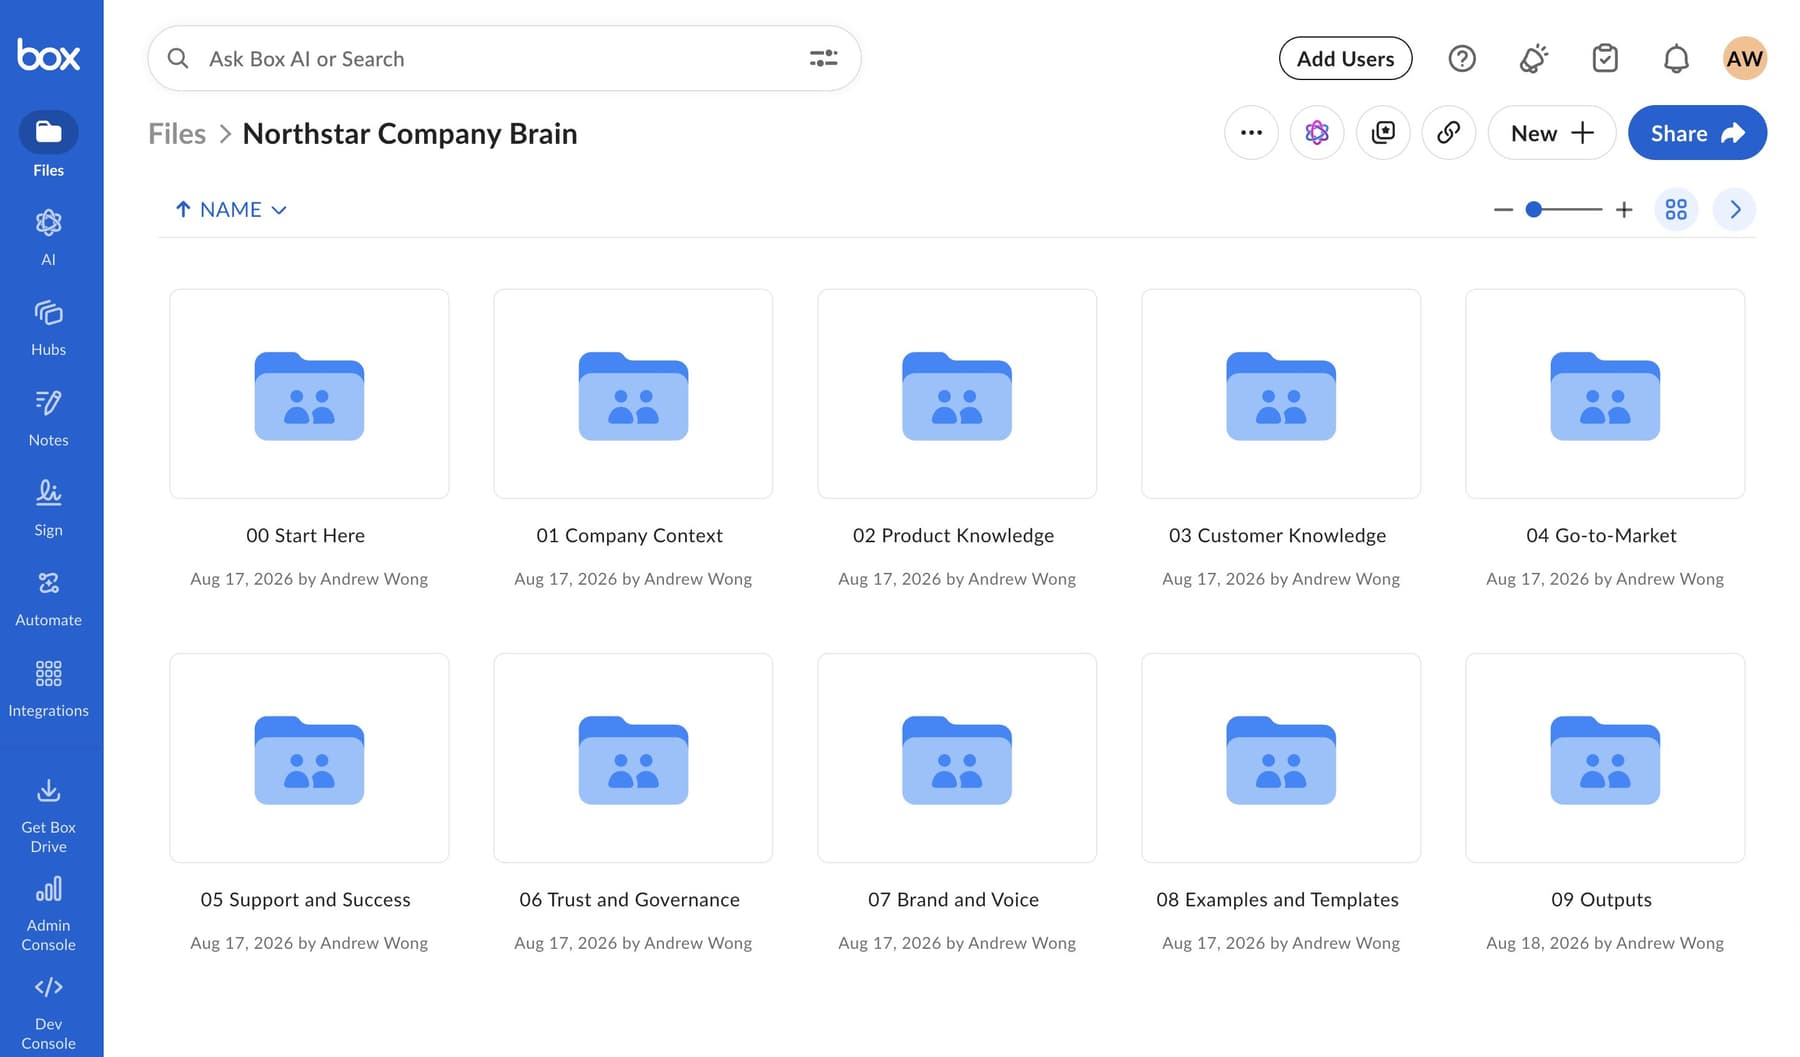Select the 03 Customer Knowledge folder icon

[x=1281, y=396]
